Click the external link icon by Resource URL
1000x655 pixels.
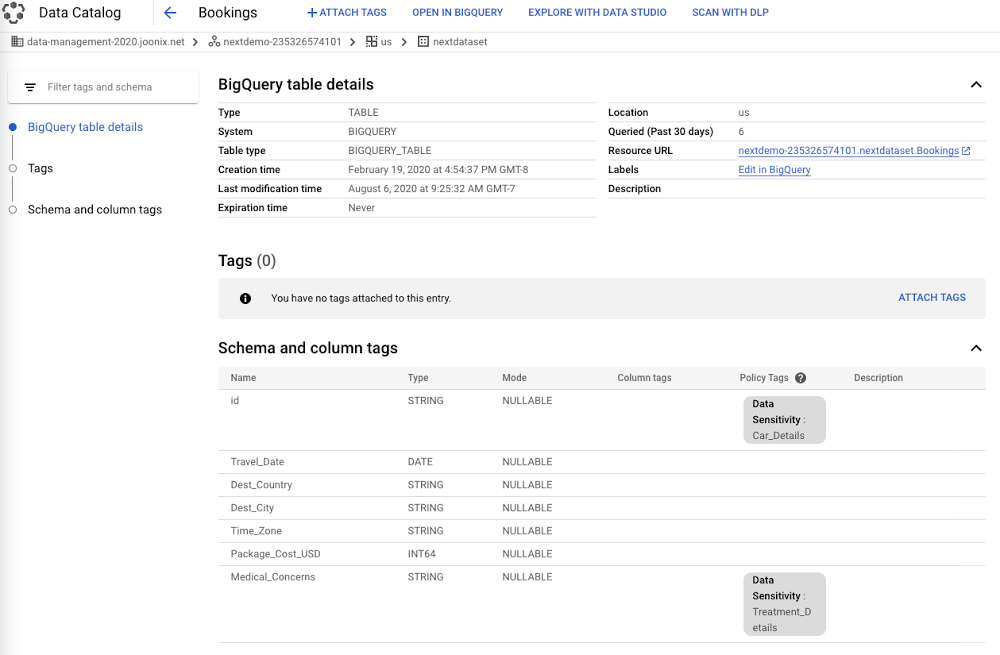coord(966,151)
